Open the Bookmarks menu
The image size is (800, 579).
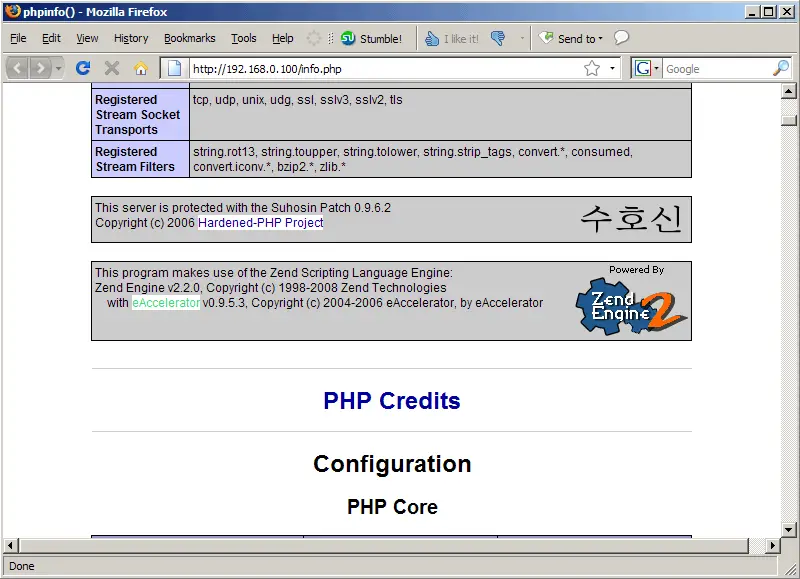tap(189, 38)
